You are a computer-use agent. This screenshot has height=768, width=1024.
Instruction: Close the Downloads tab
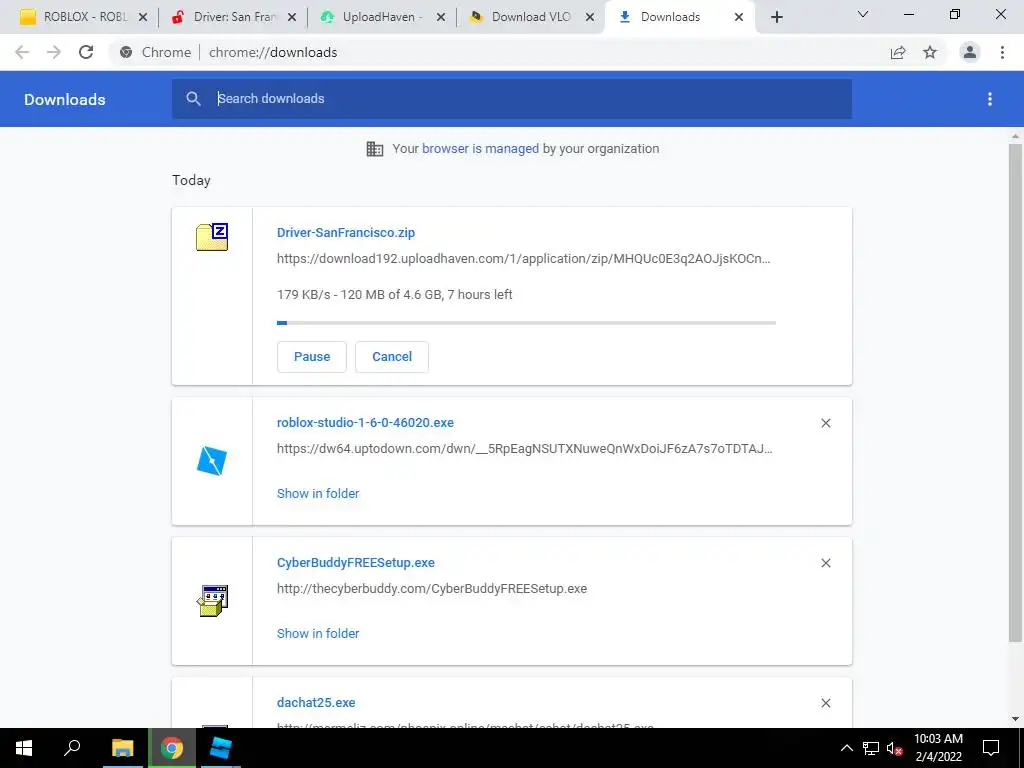(x=739, y=18)
